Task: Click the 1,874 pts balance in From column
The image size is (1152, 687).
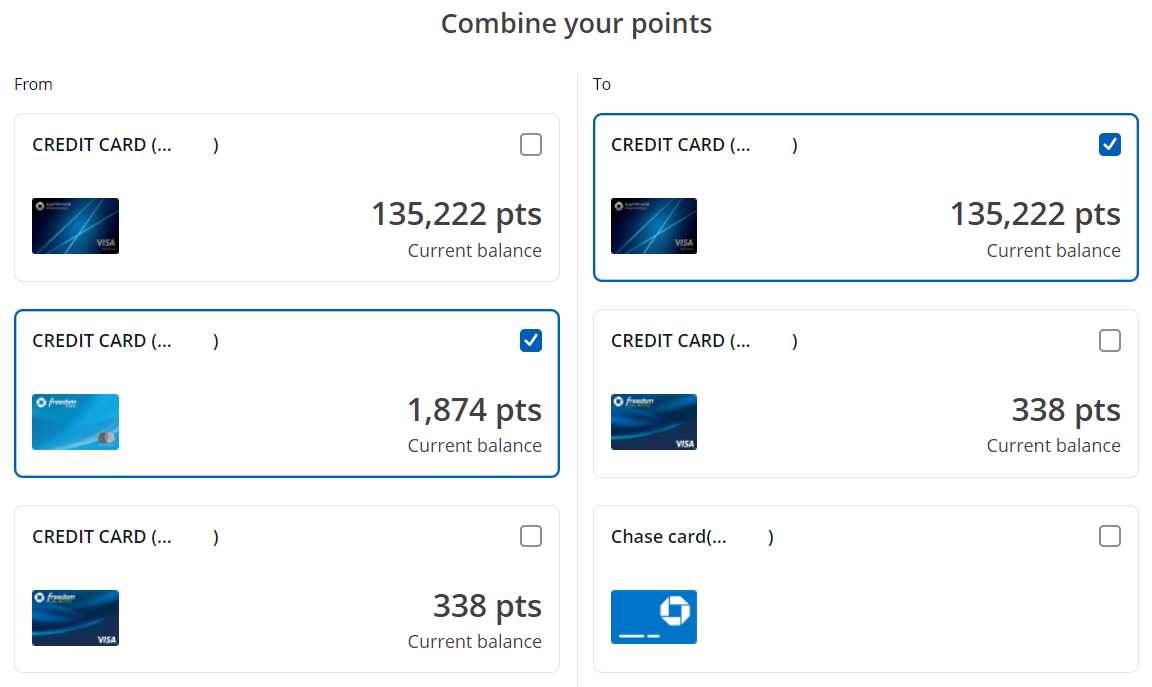Action: point(474,410)
